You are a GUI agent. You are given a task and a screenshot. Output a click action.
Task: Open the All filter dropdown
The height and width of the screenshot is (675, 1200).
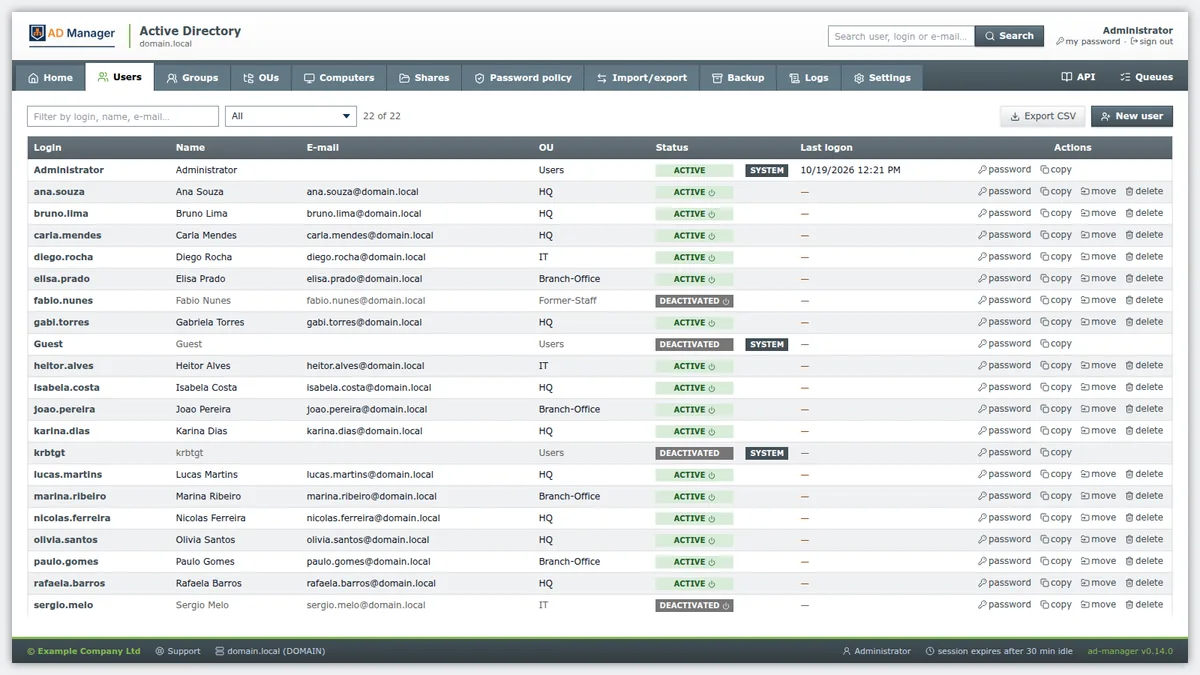(x=291, y=116)
